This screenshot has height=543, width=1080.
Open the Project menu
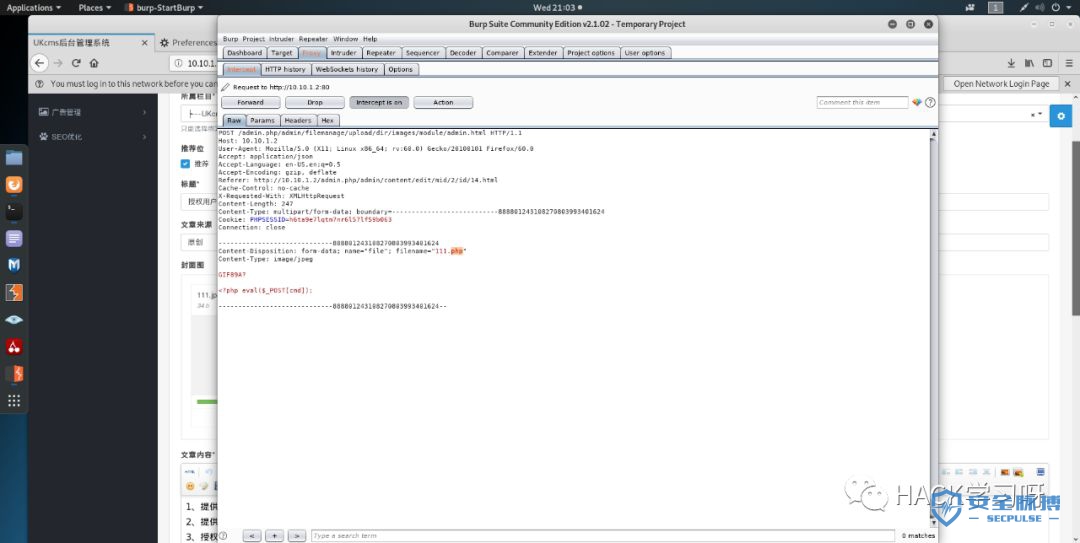point(253,39)
